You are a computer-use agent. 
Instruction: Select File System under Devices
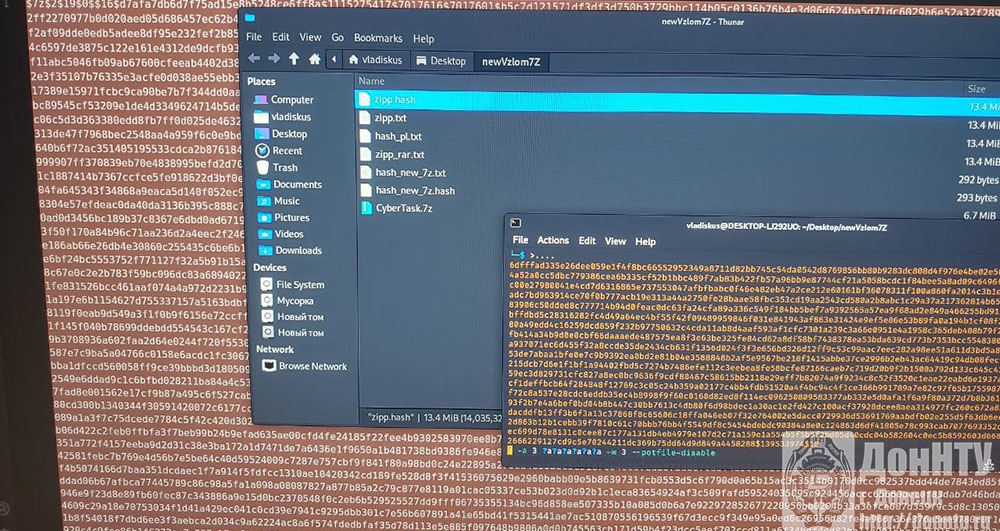(x=299, y=285)
